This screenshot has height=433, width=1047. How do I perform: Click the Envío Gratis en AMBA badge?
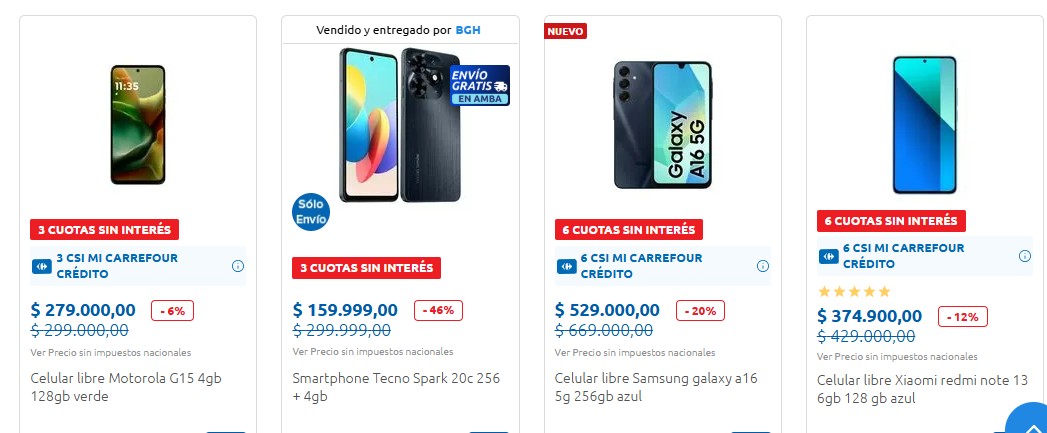point(480,86)
